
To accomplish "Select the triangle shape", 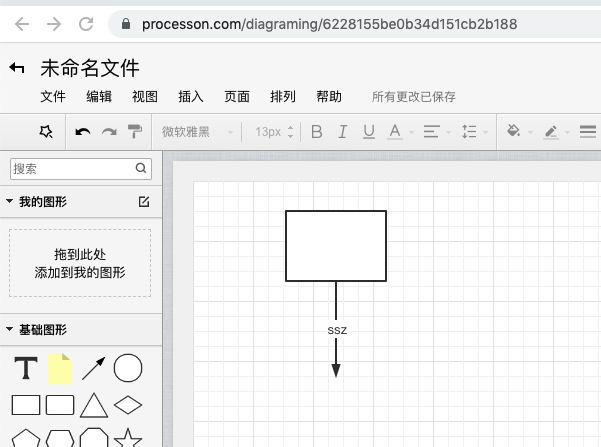I will coord(94,405).
